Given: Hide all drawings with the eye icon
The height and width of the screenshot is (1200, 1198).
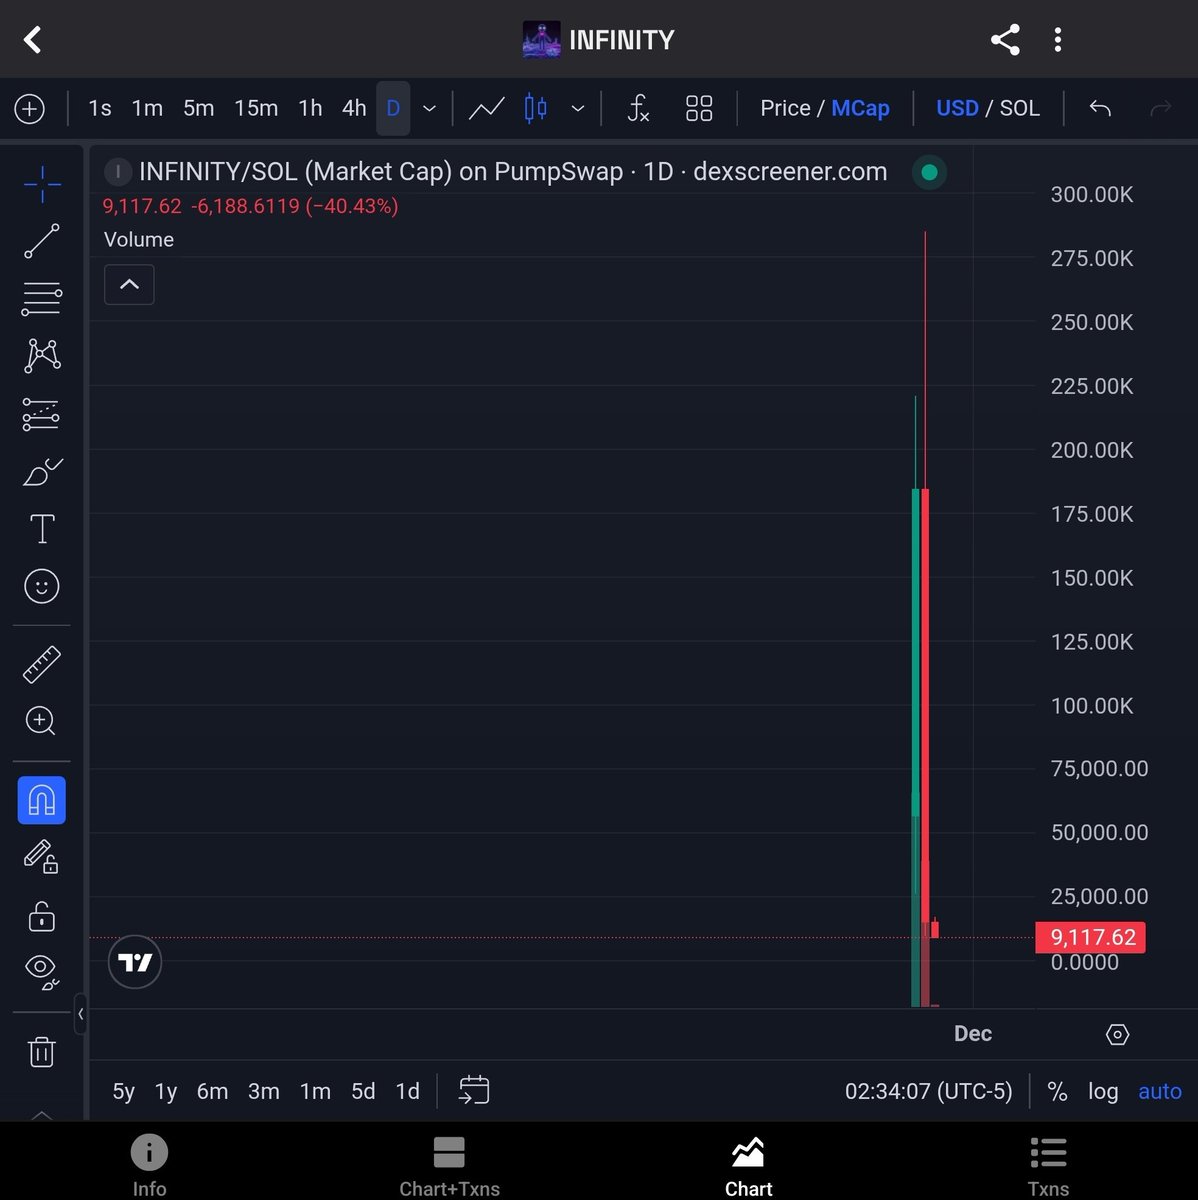Looking at the screenshot, I should click(x=41, y=972).
